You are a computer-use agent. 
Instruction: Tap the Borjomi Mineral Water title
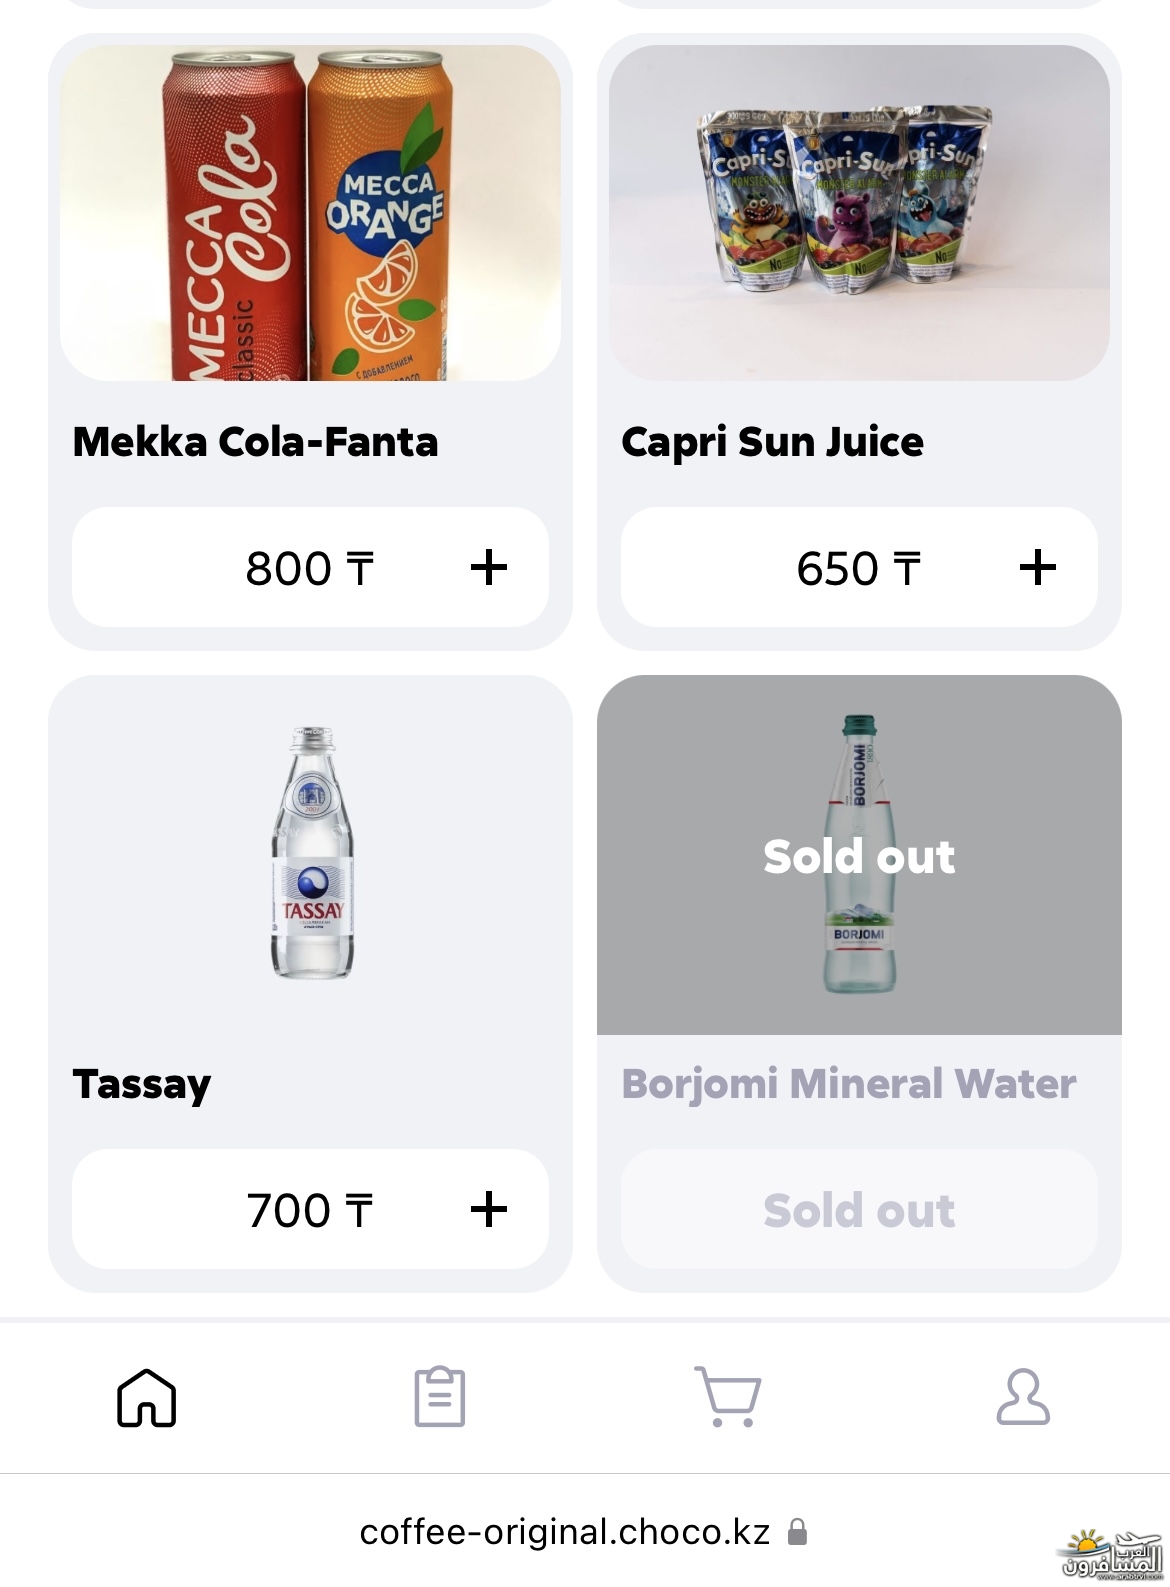(849, 1084)
